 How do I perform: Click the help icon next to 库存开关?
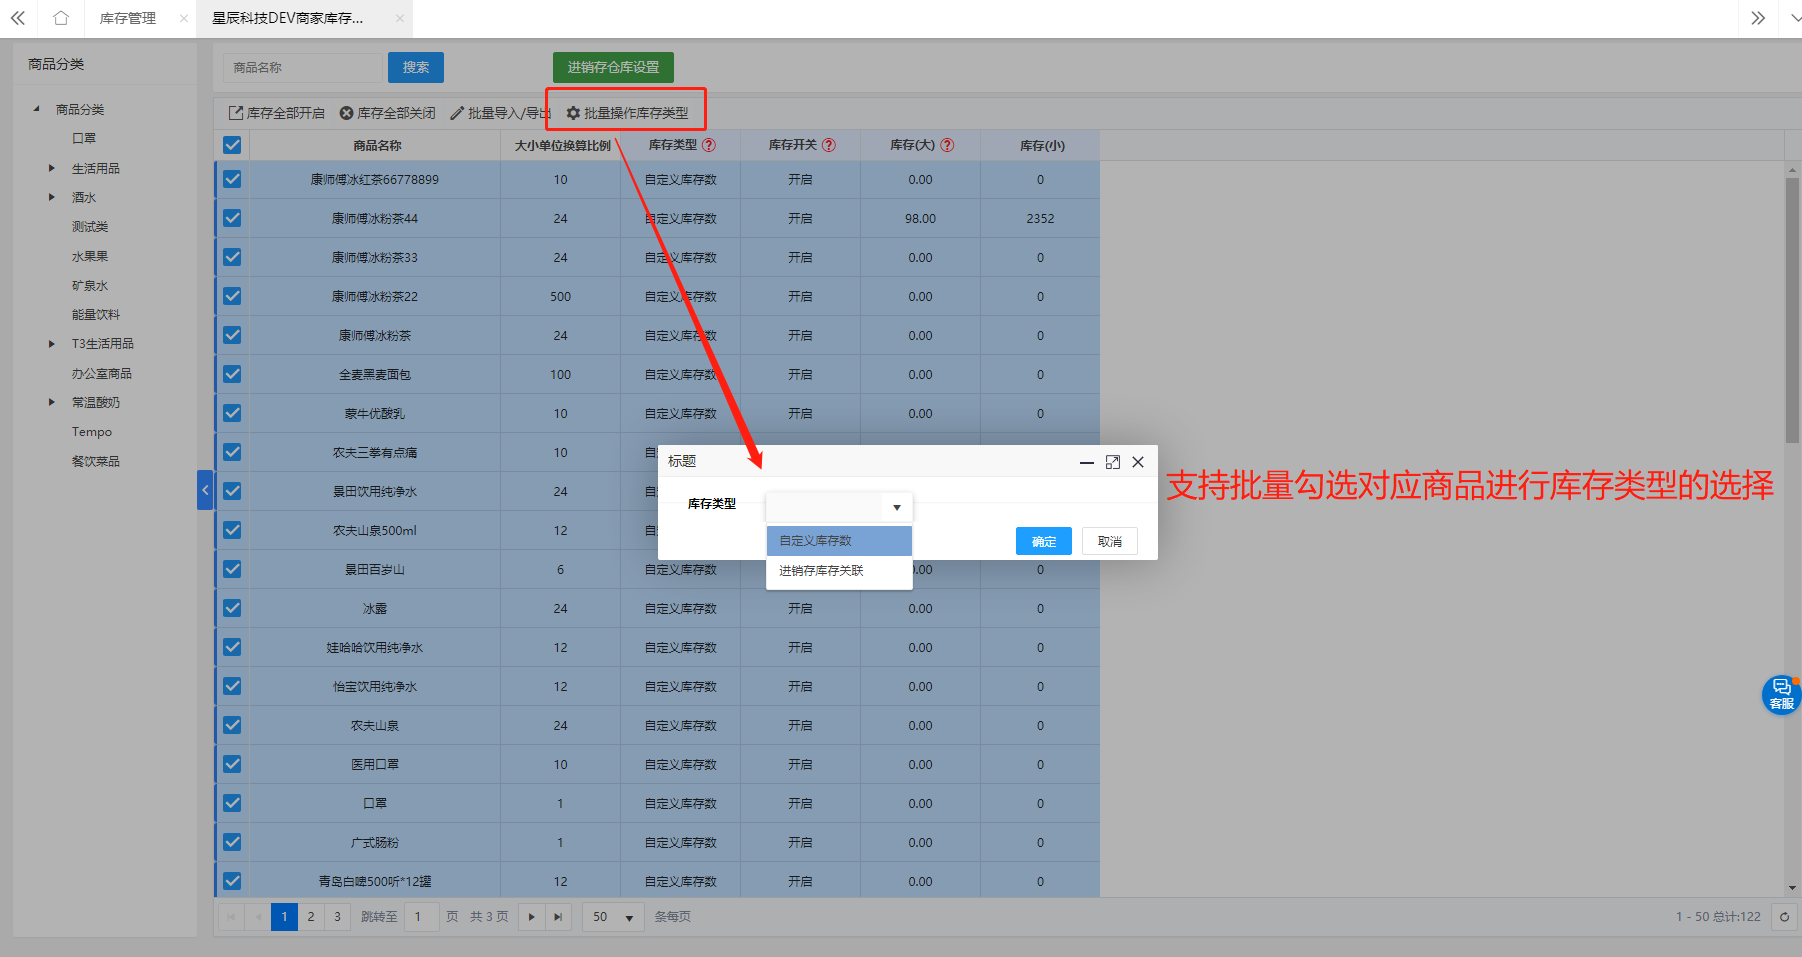point(828,145)
